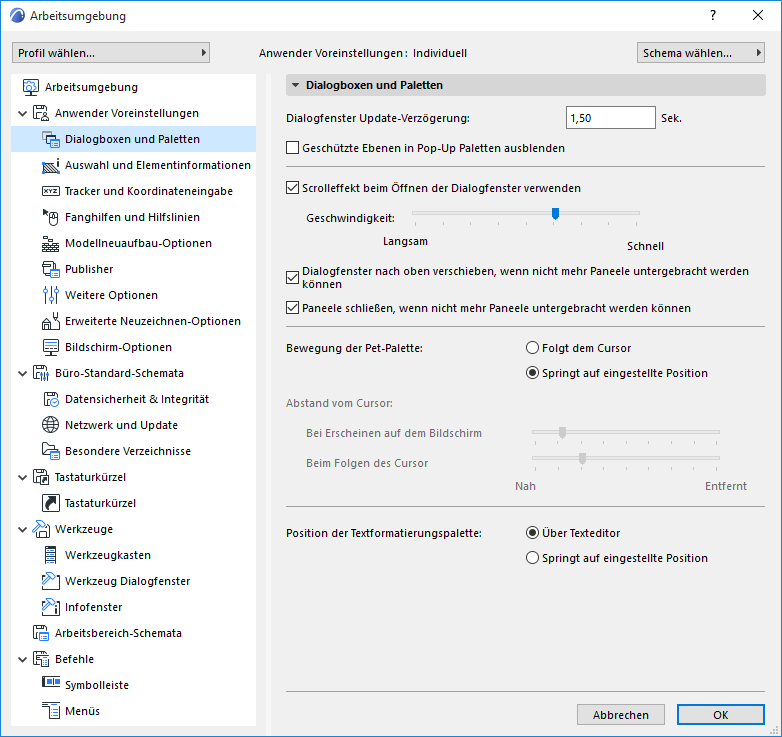Click the XYZ Tracker und Koordinateneingabe icon

coord(51,191)
